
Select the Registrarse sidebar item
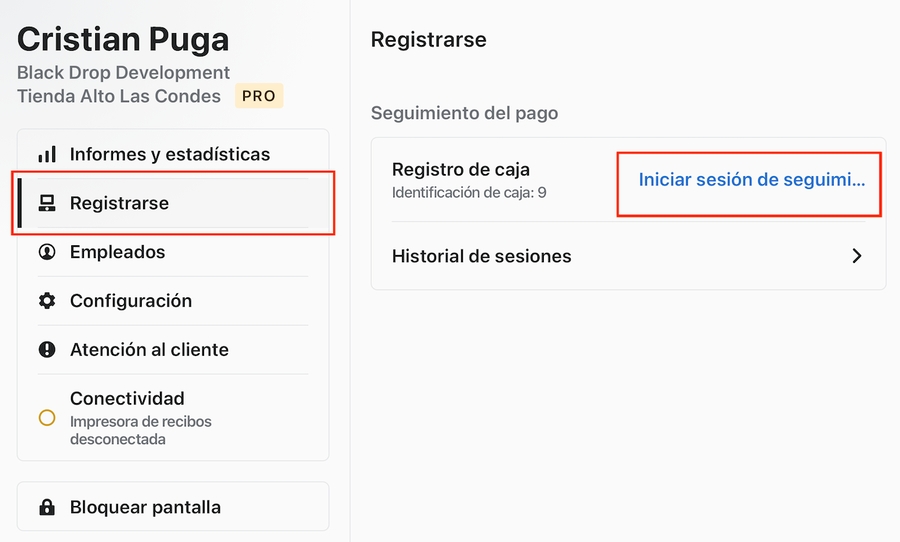(x=119, y=204)
